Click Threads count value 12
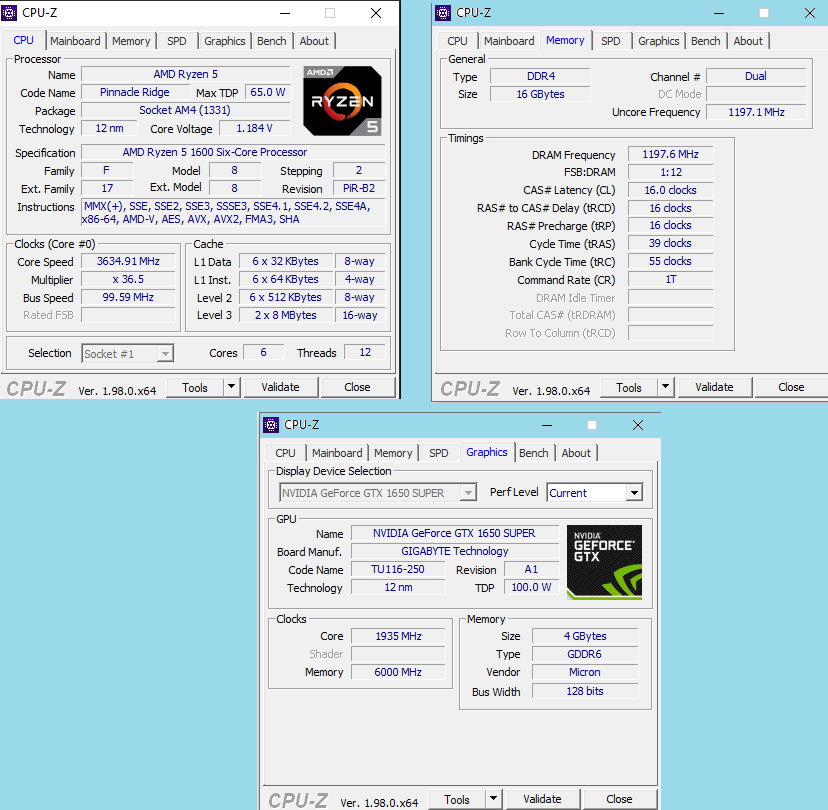Screen dimensions: 828x810 pyautogui.click(x=365, y=352)
